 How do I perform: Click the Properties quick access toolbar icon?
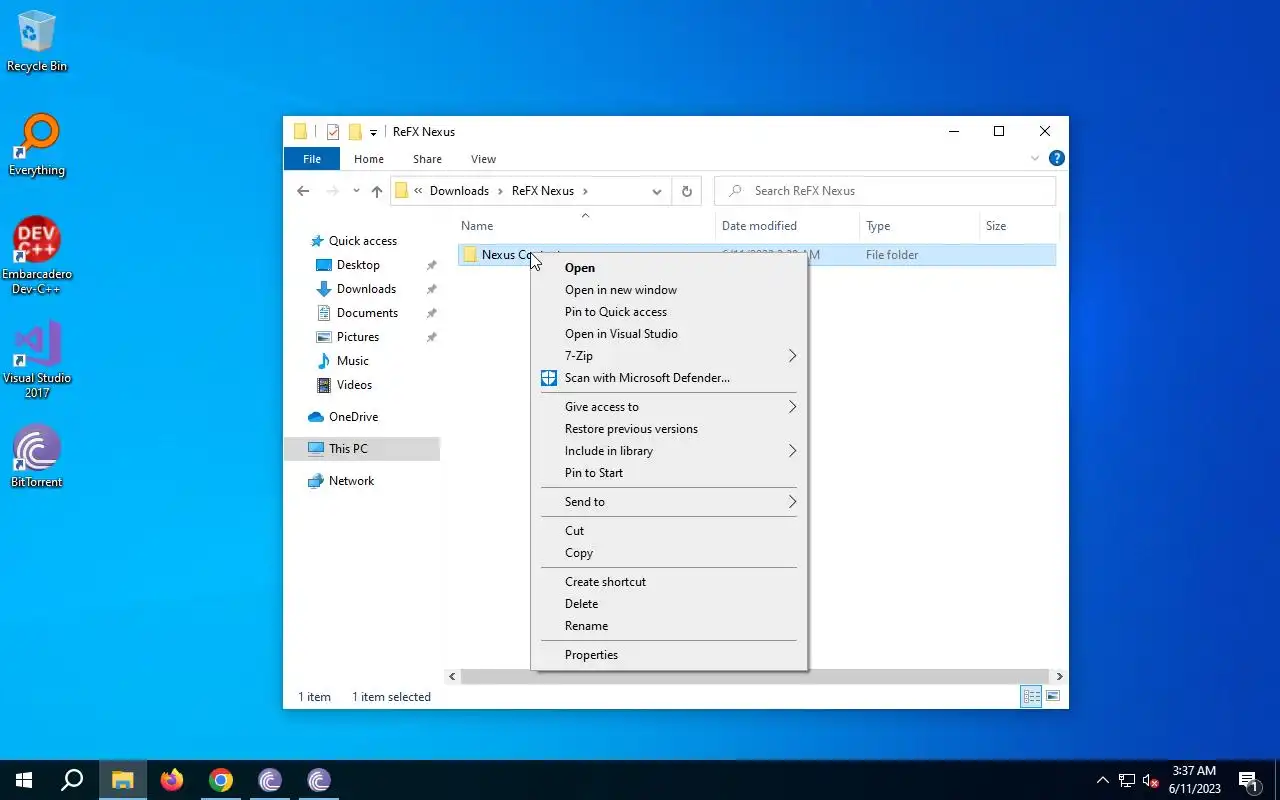click(333, 132)
